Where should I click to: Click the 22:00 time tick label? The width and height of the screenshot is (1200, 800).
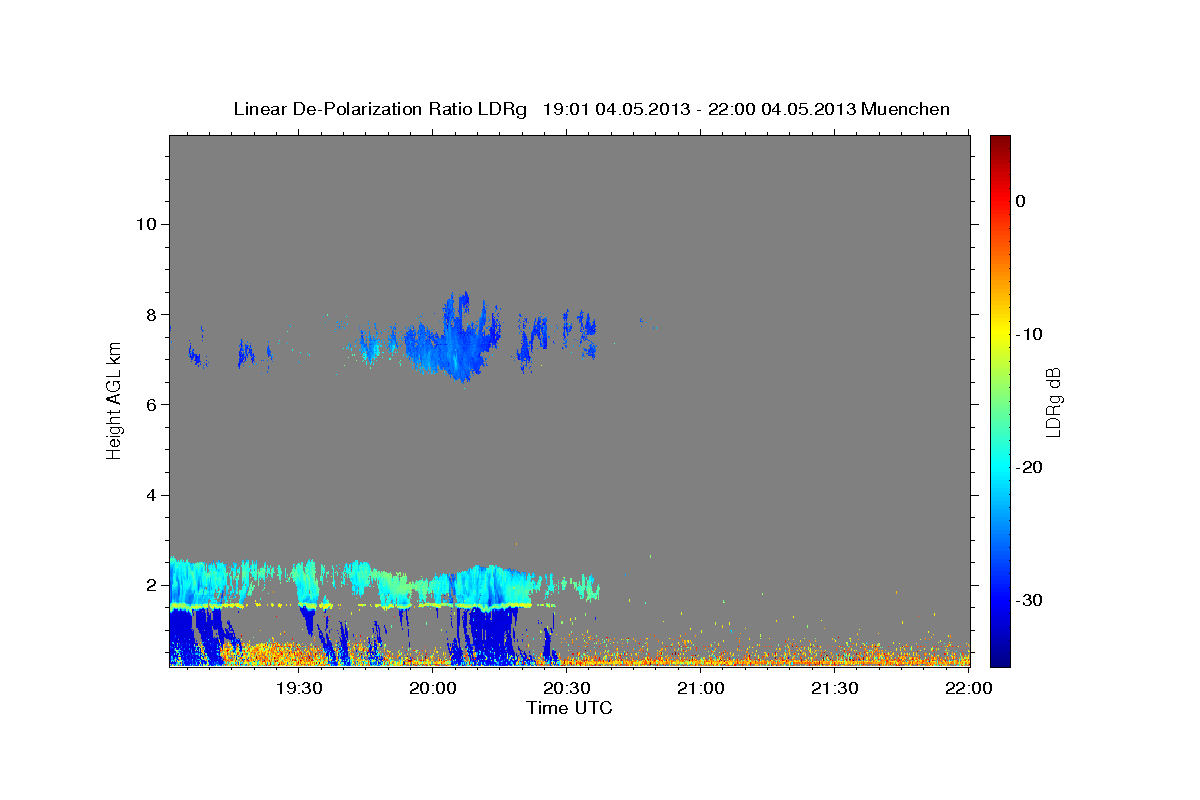point(967,688)
